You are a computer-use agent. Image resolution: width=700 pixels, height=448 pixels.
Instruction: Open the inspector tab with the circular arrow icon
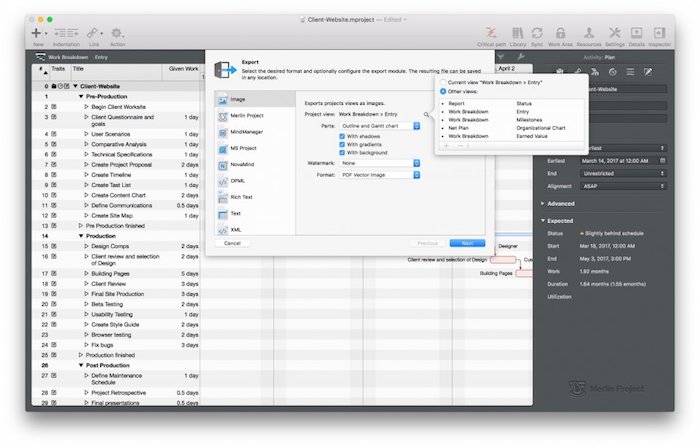pyautogui.click(x=612, y=72)
